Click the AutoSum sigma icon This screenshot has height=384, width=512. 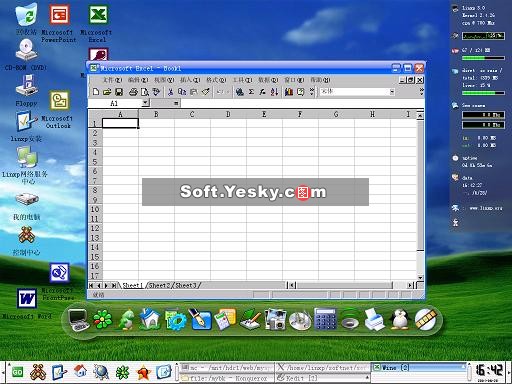(x=251, y=92)
